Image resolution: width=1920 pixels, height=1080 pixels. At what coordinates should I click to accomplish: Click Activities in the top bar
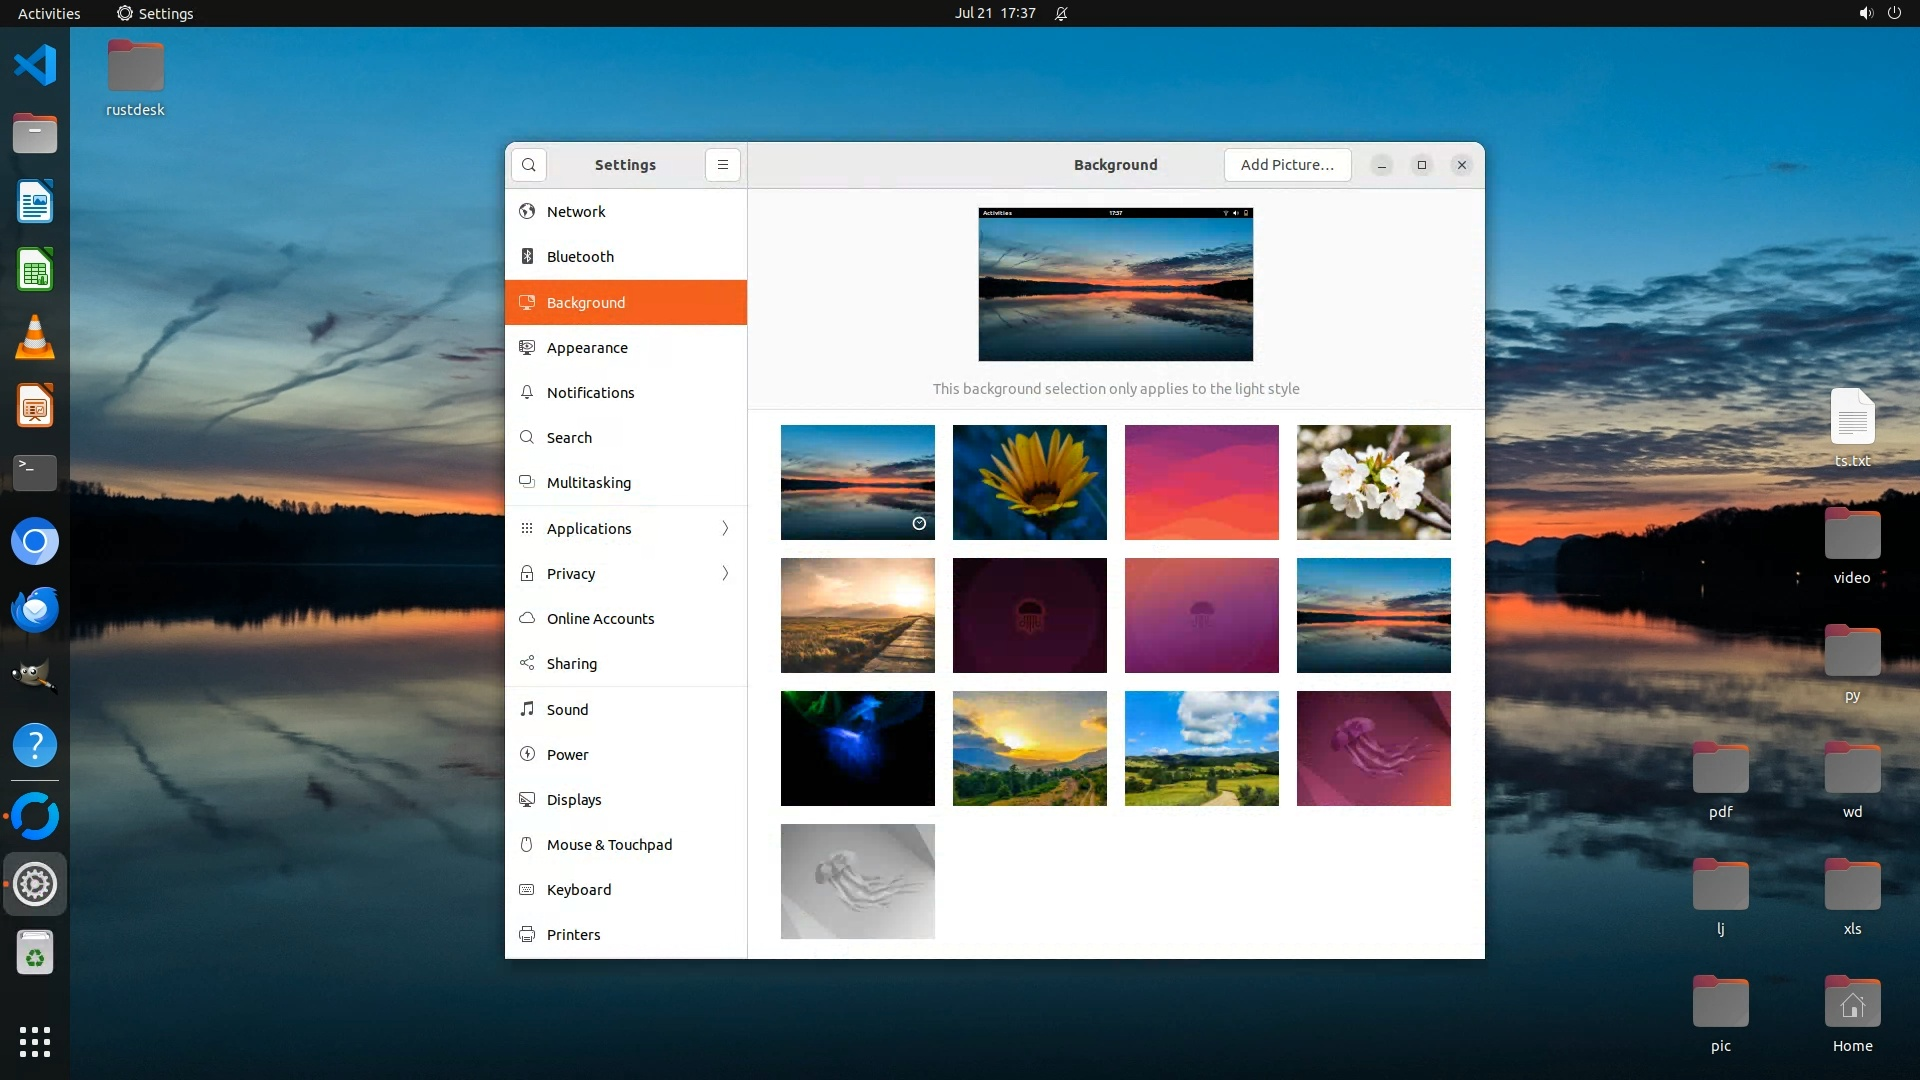click(49, 13)
